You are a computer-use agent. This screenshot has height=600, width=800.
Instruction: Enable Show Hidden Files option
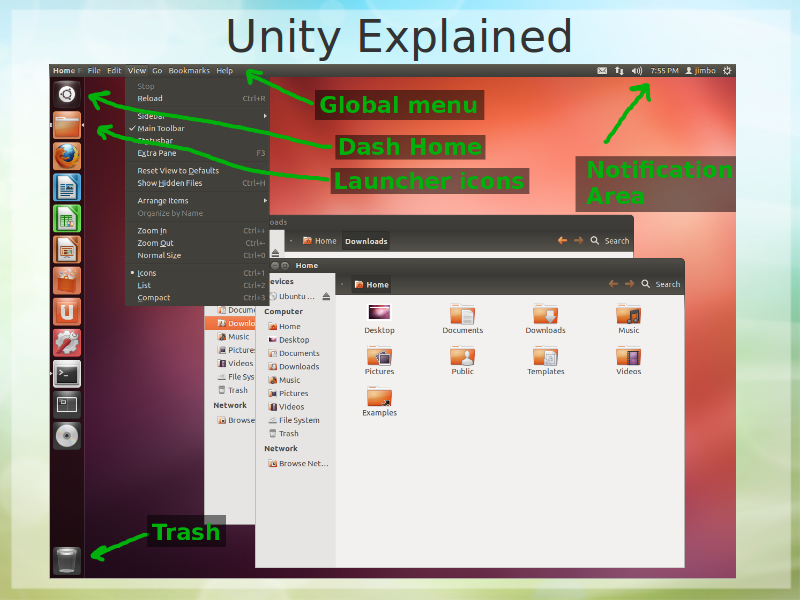click(x=197, y=183)
